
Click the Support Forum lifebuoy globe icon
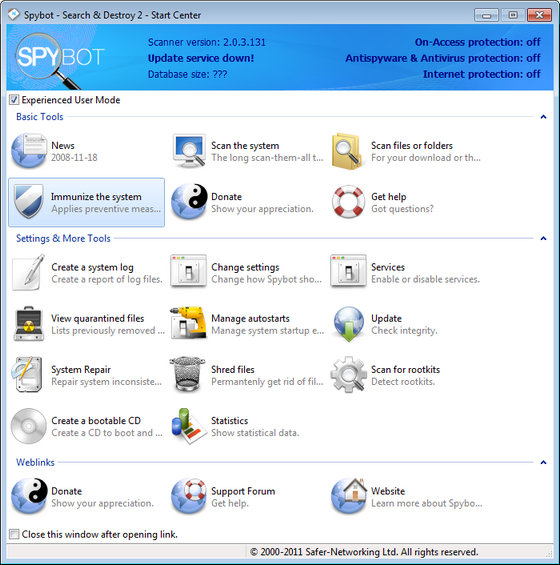[189, 496]
